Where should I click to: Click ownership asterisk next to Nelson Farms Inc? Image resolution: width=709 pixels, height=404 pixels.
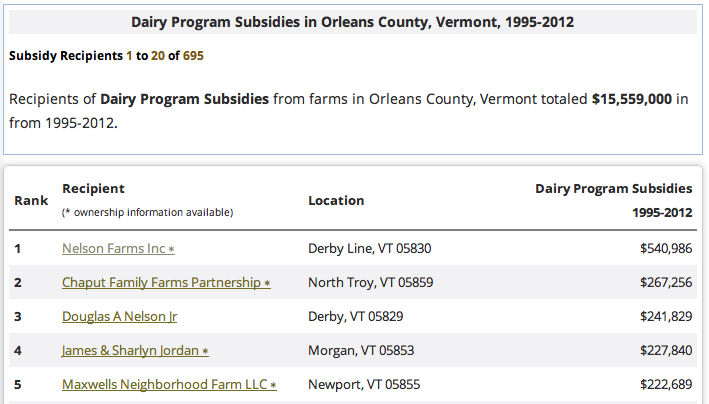pos(171,249)
